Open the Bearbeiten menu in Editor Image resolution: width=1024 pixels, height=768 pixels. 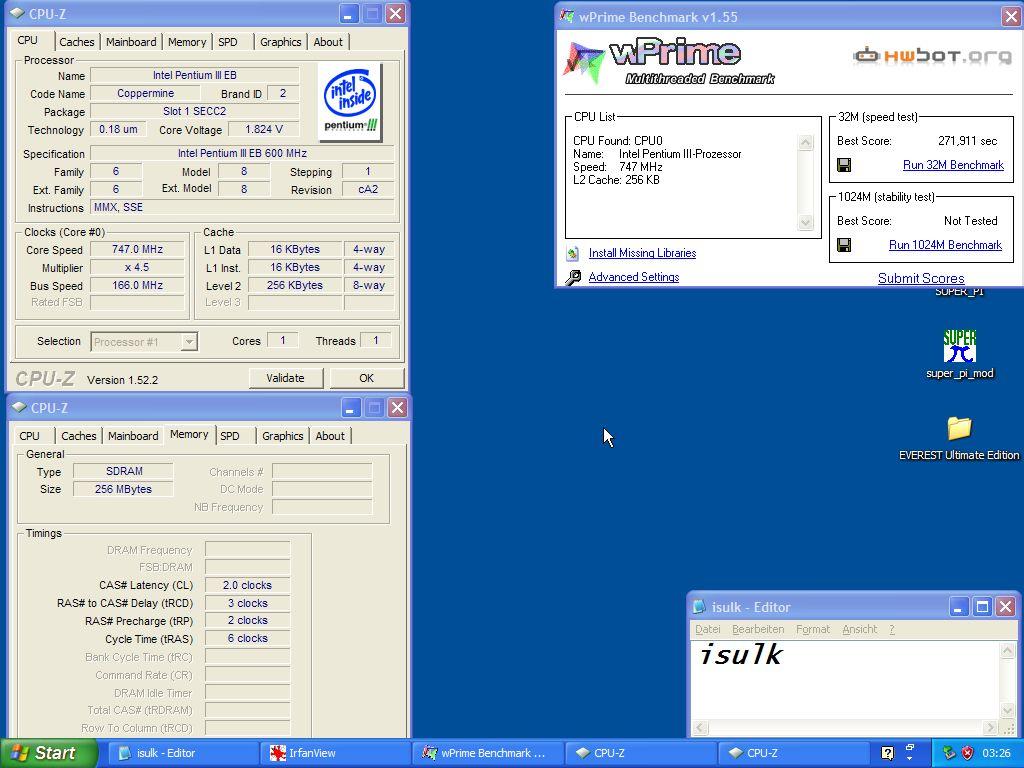point(758,630)
